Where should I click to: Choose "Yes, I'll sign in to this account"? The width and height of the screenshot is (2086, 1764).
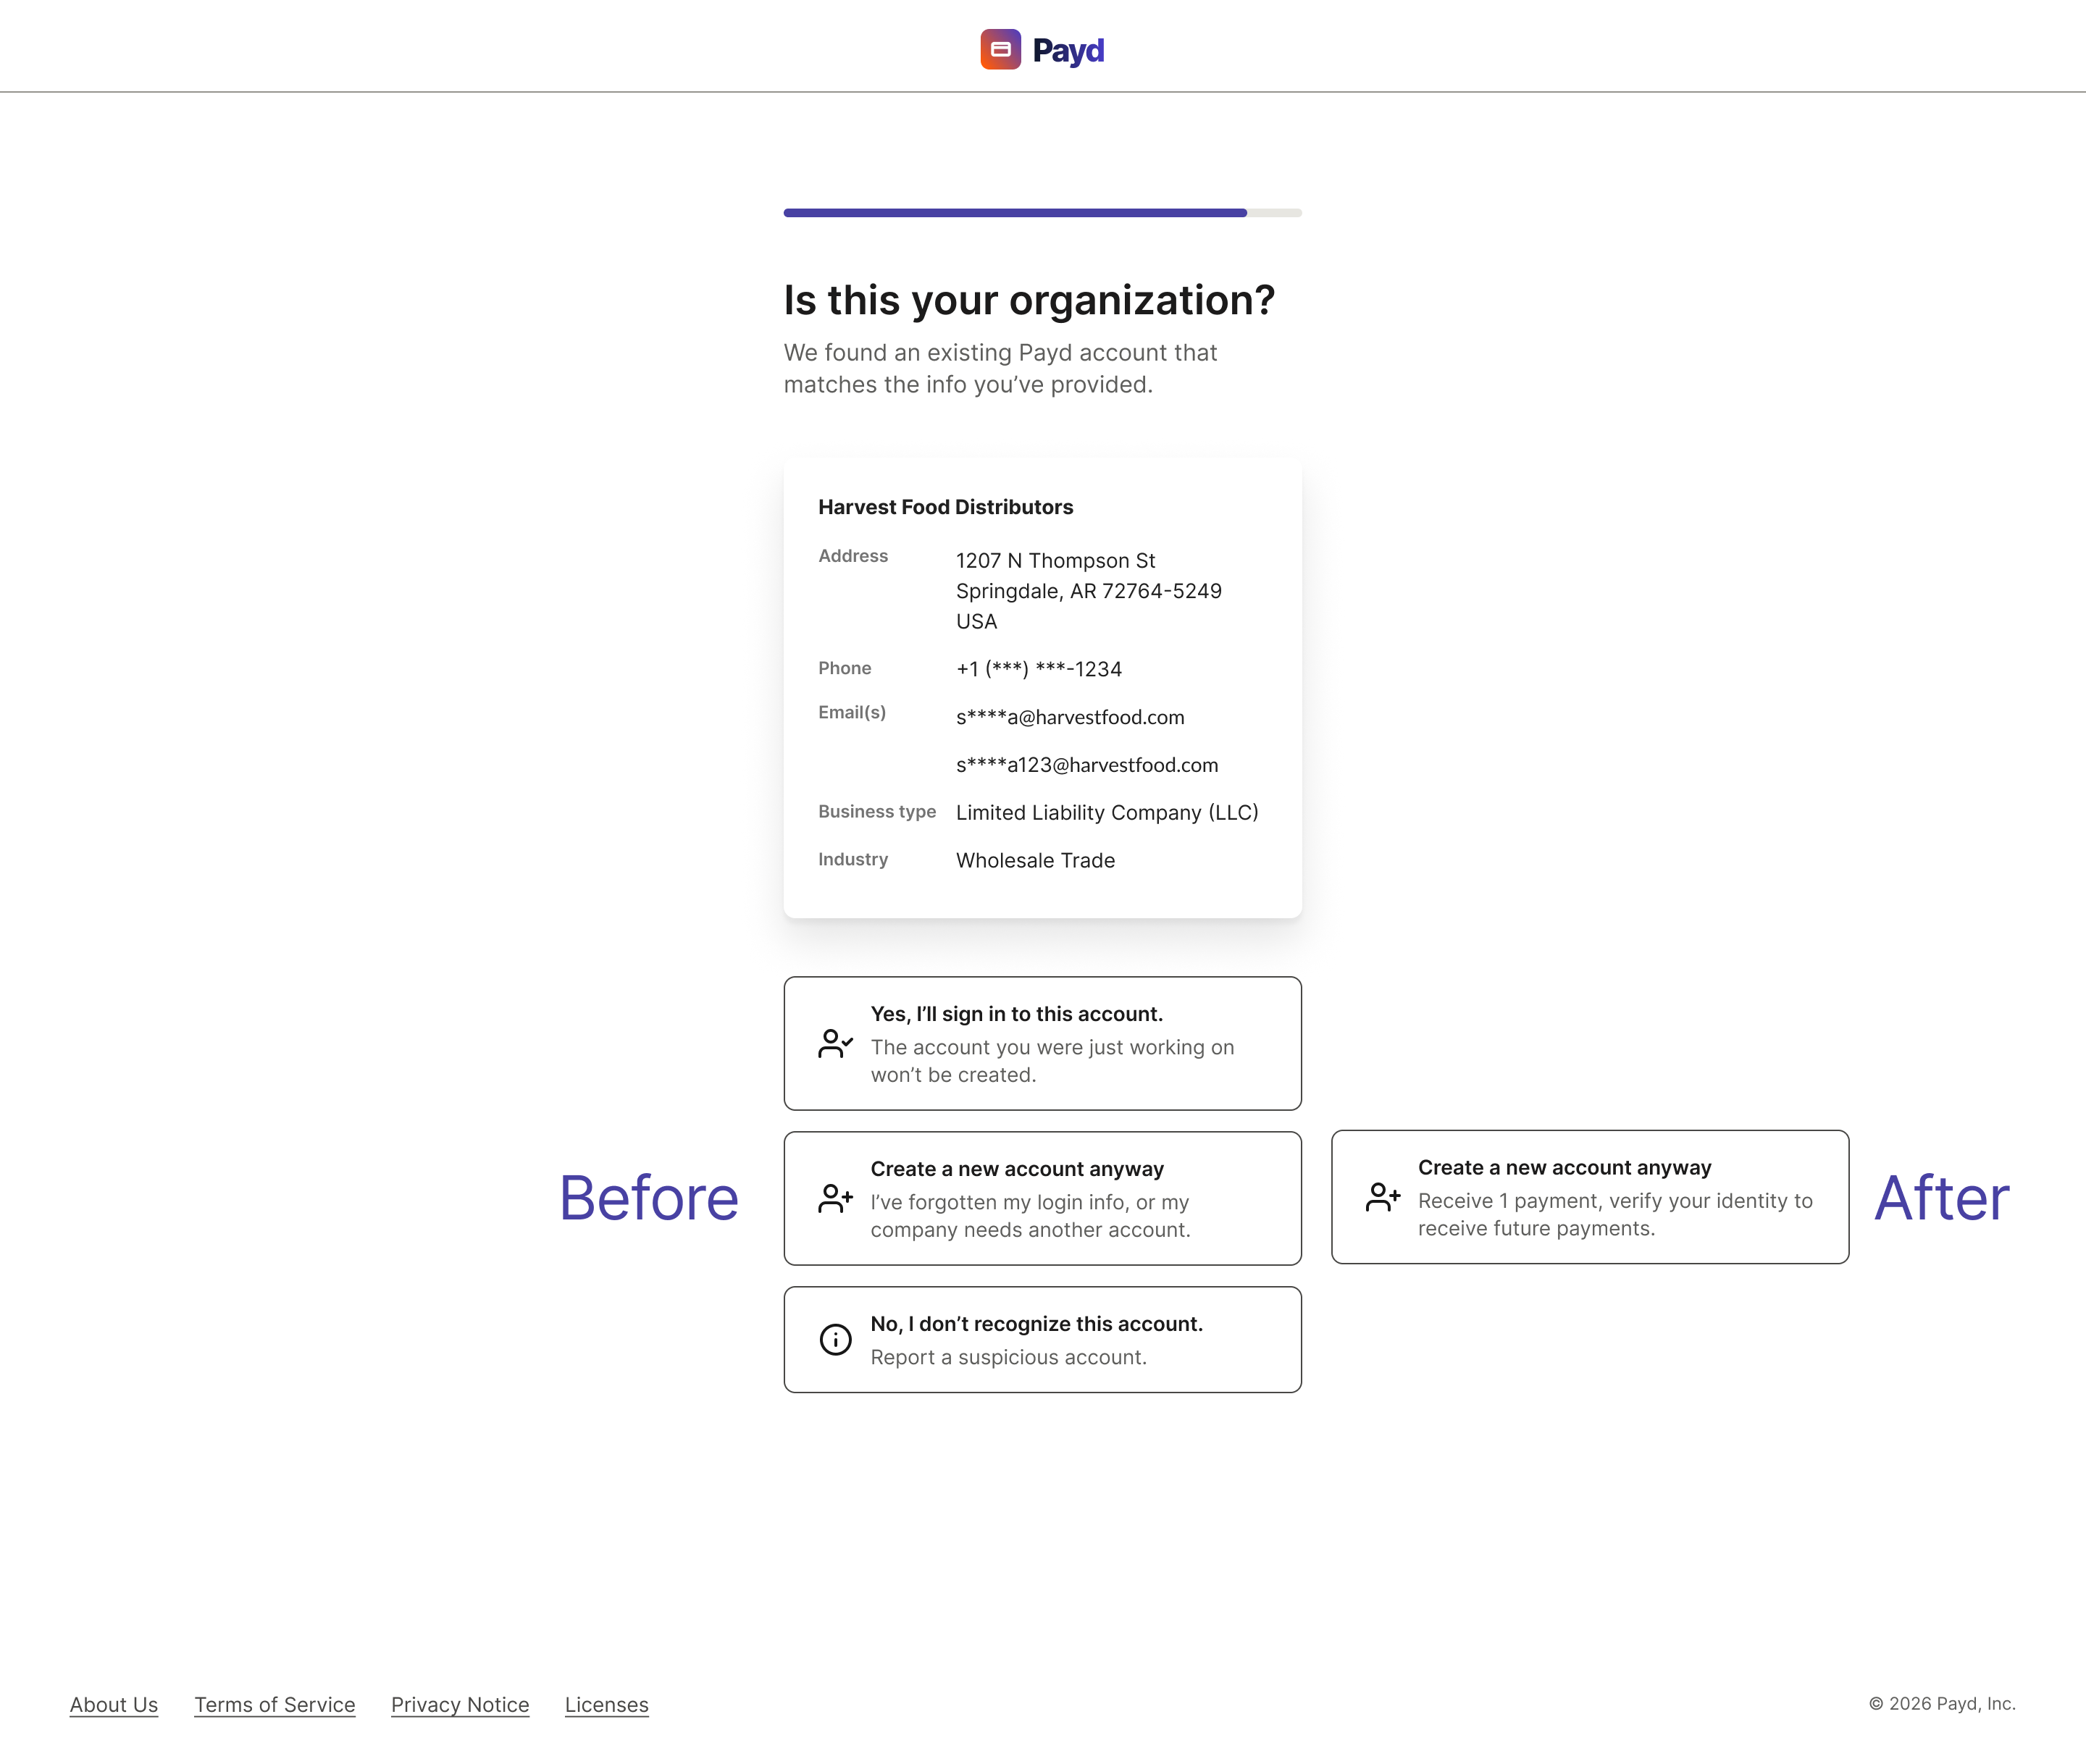click(x=1042, y=1043)
